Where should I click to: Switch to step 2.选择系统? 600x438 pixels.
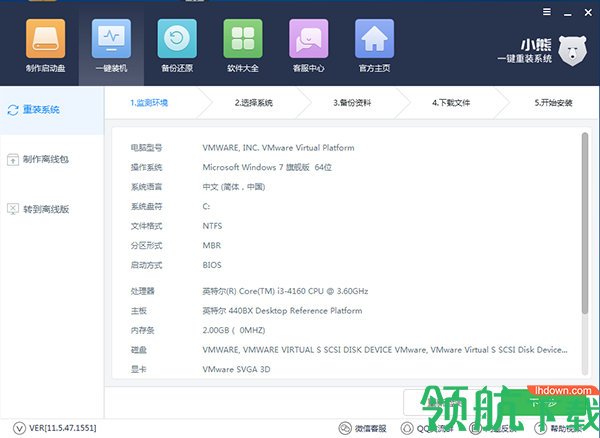(x=254, y=103)
